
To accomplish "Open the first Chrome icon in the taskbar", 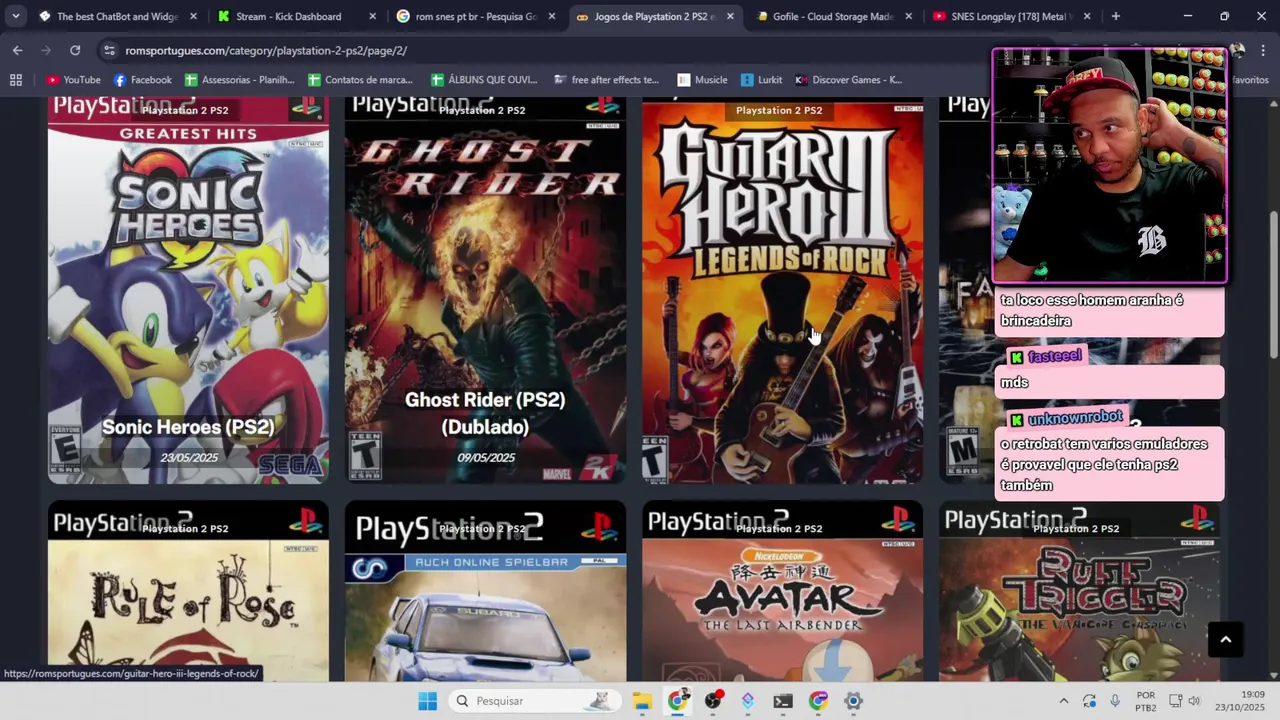I will tap(678, 701).
